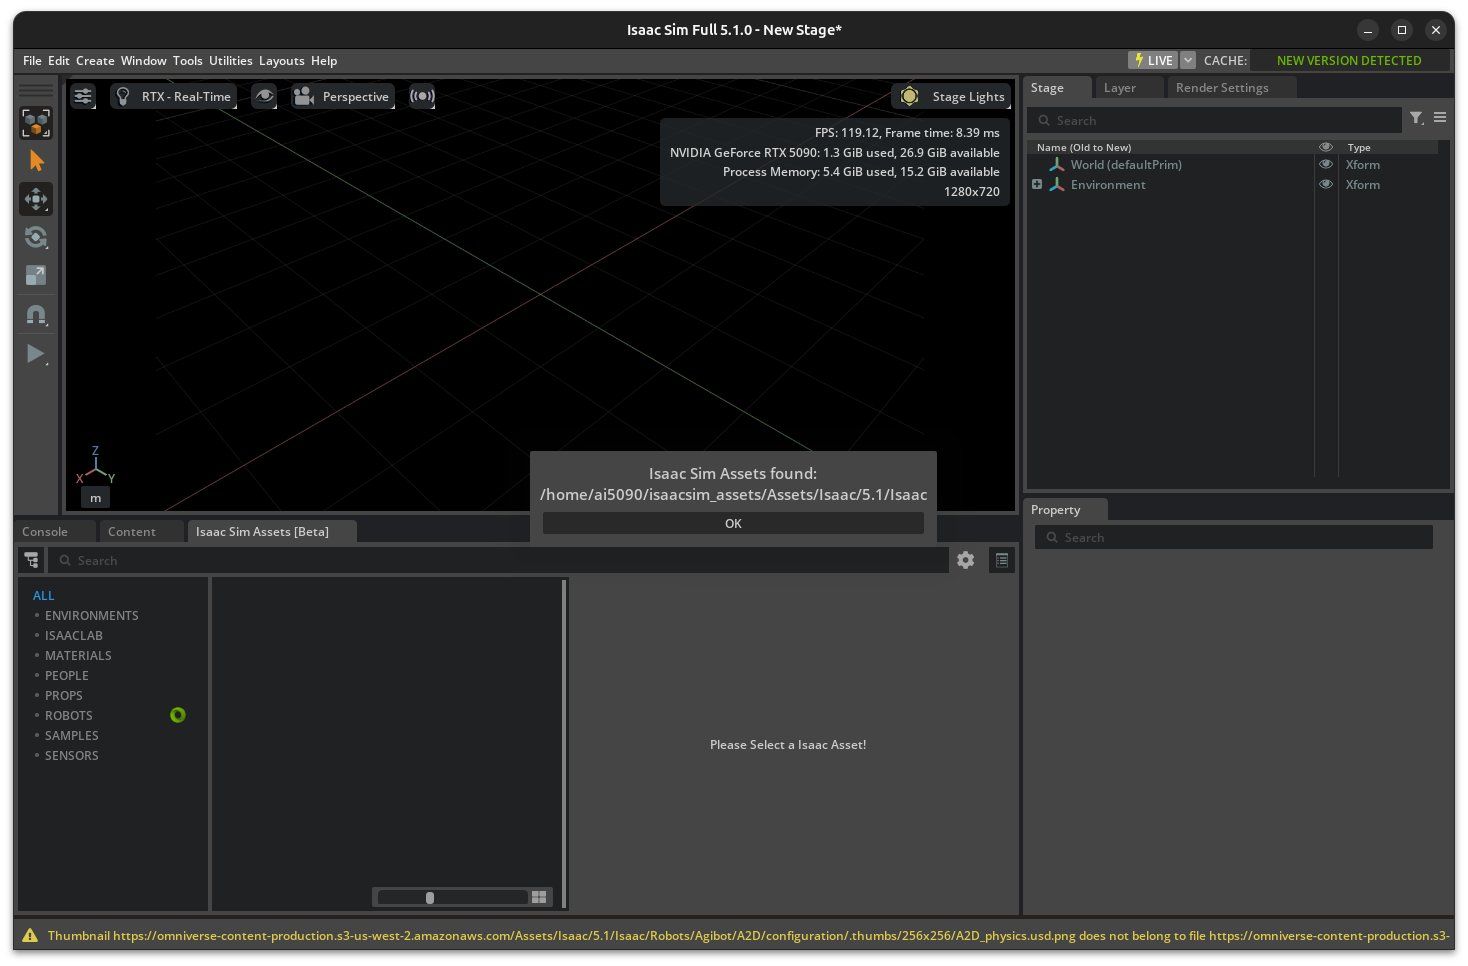Activate the Move tool in left toolbar
The height and width of the screenshot is (966, 1468).
pos(36,199)
